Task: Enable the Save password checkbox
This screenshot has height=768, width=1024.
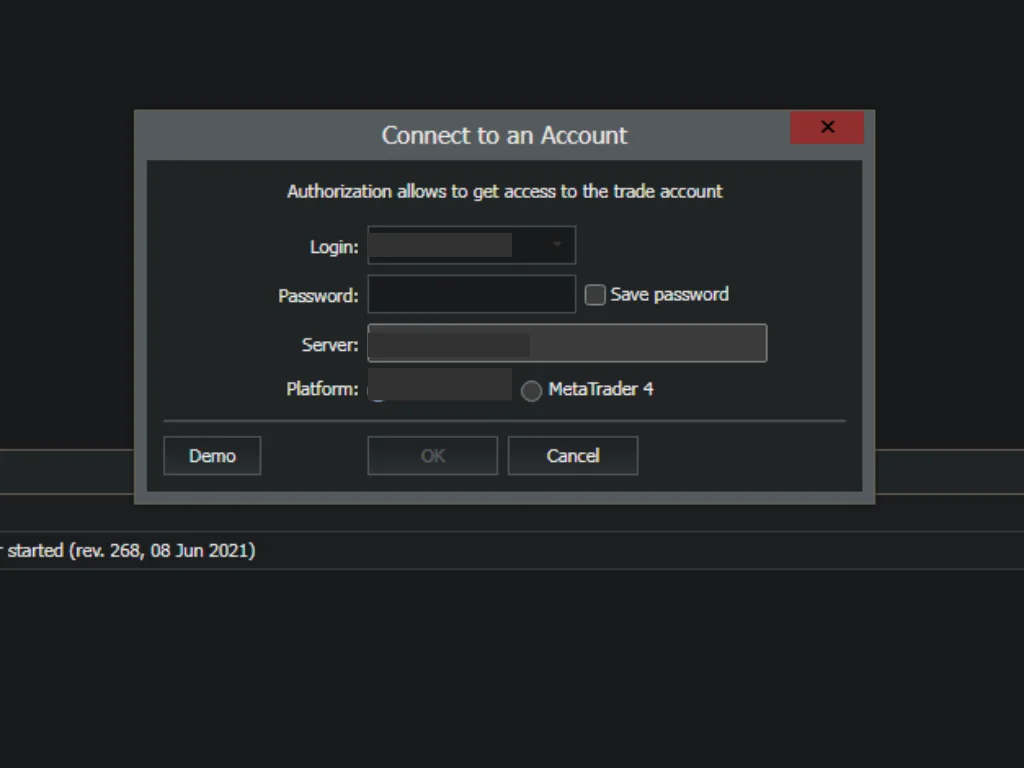Action: 594,294
